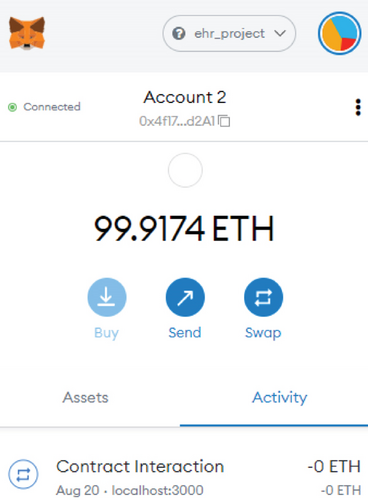Viewport: 368px width, 500px height.
Task: Click the 99.9174 ETH balance
Action: (184, 229)
